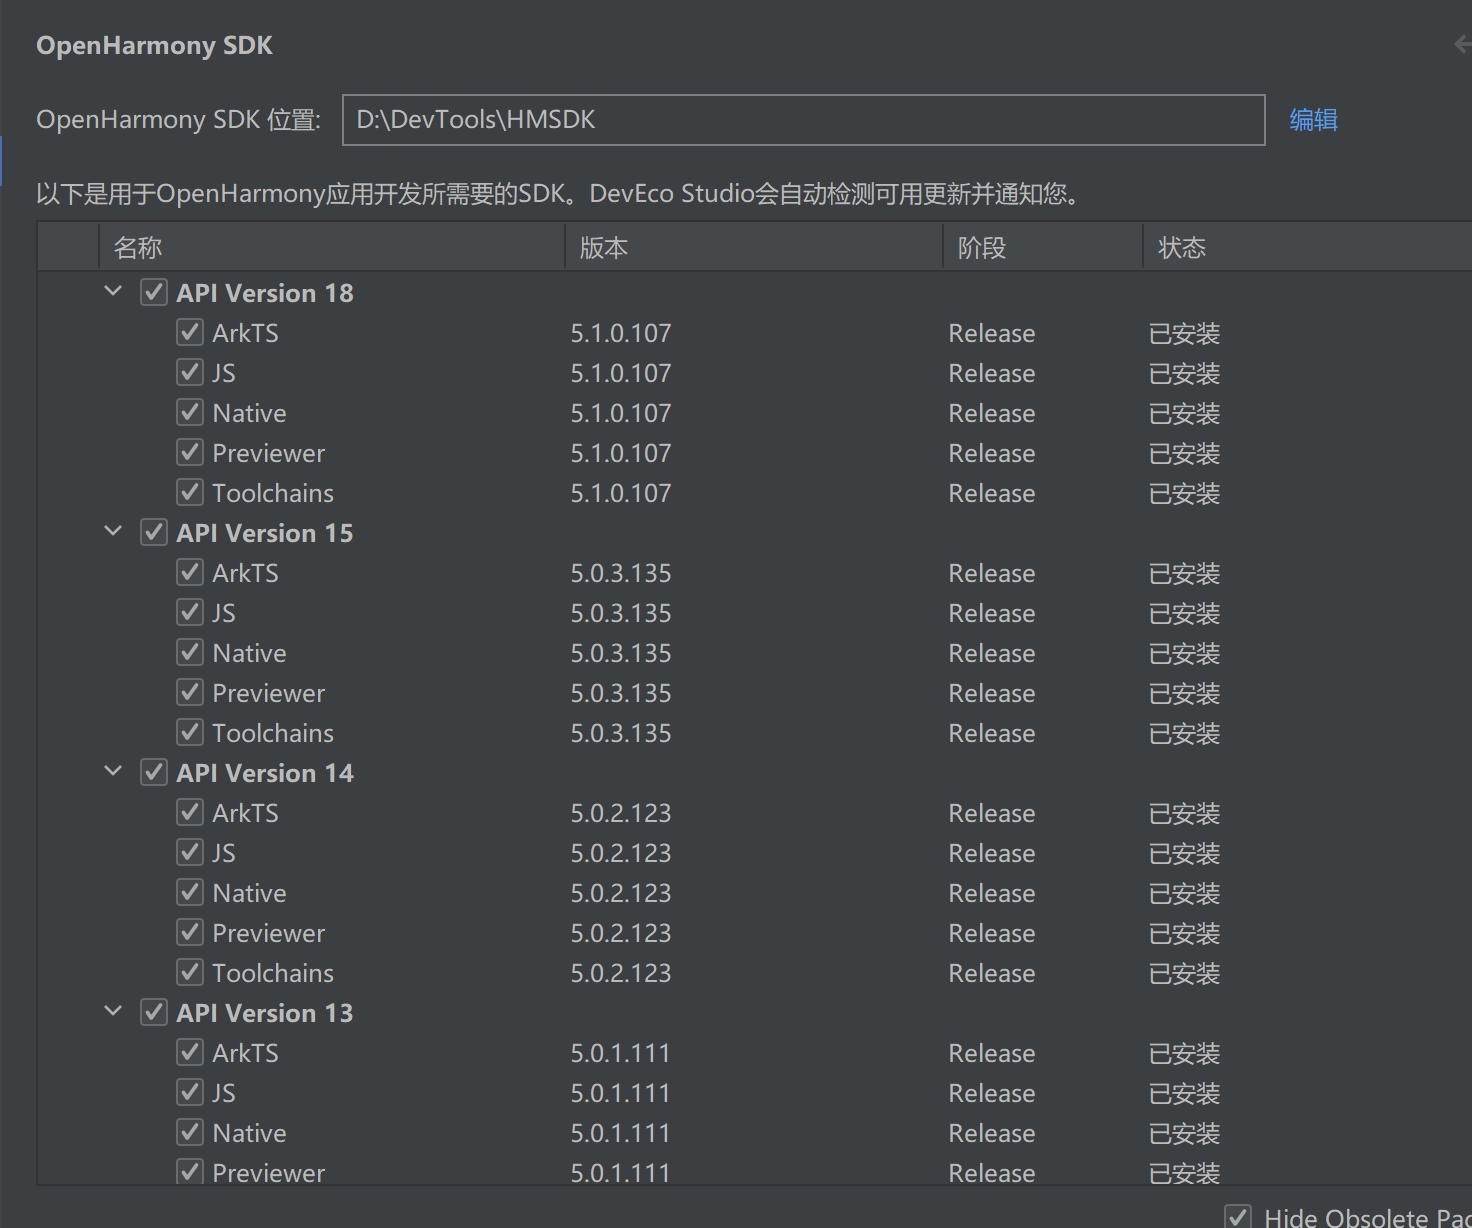
Task: Toggle Native checkbox under API Version 14
Action: pos(190,892)
